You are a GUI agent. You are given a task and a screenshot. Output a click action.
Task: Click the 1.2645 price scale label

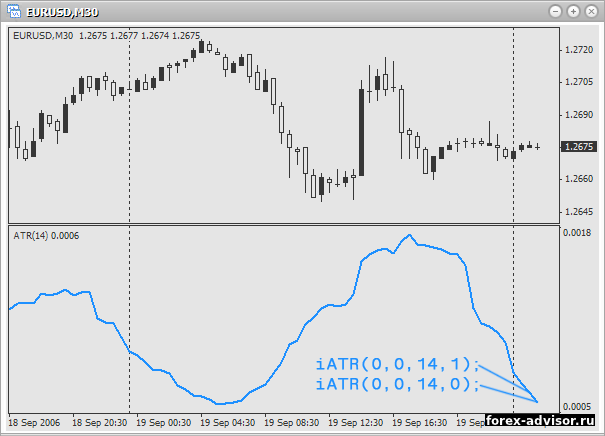point(579,211)
